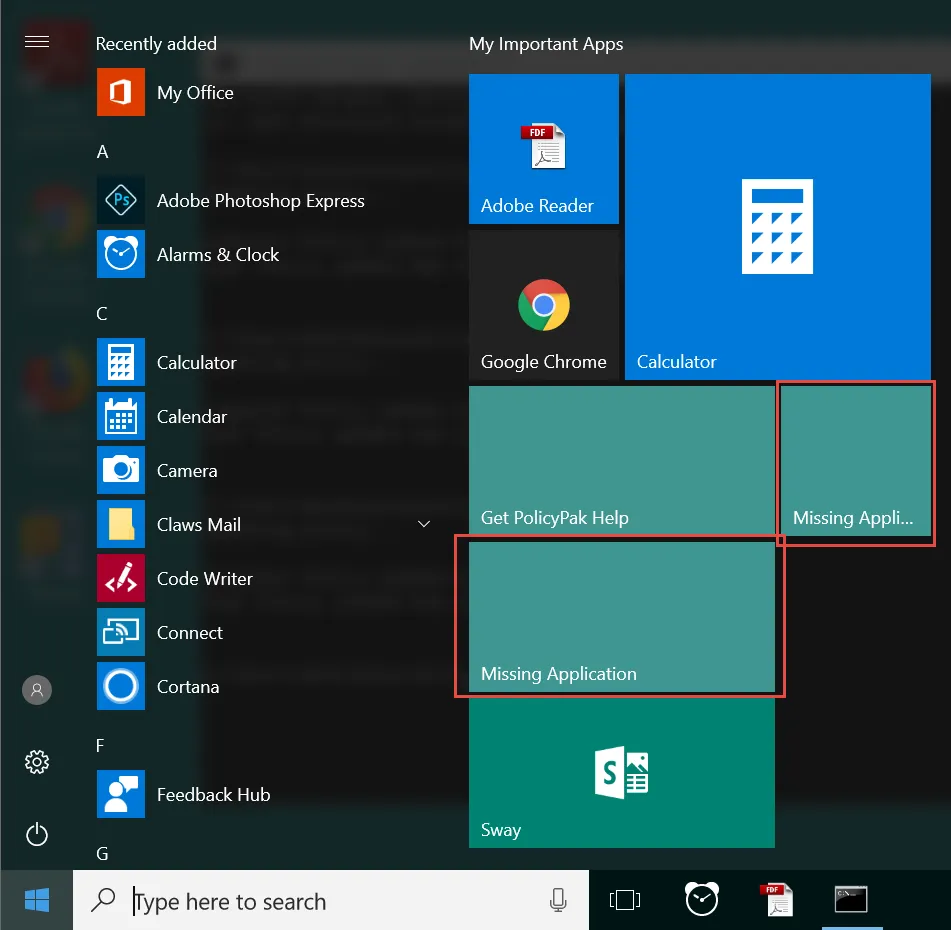The width and height of the screenshot is (951, 930).
Task: Open Alarms & Clock taskbar icon
Action: (702, 900)
